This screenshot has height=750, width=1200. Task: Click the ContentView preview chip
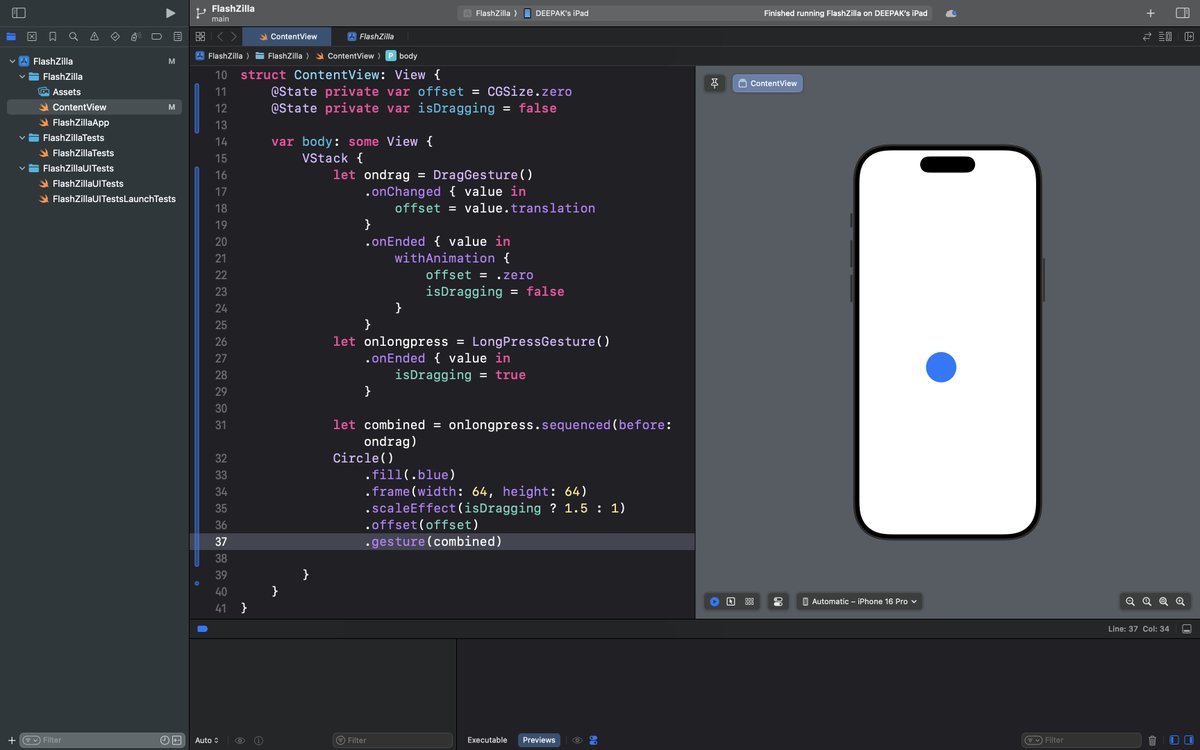tap(767, 84)
